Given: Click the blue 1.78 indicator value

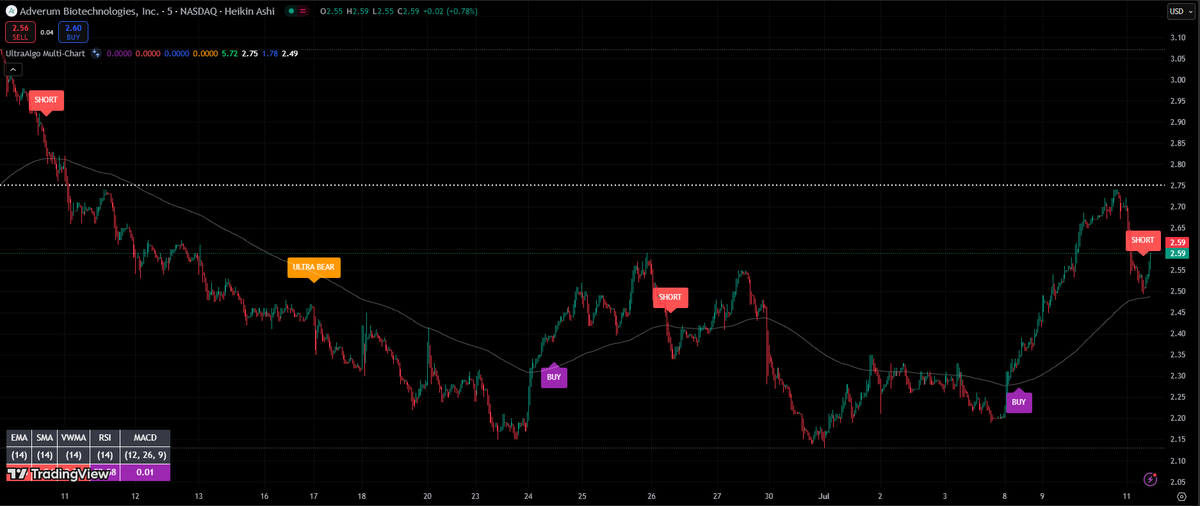Looking at the screenshot, I should [270, 53].
